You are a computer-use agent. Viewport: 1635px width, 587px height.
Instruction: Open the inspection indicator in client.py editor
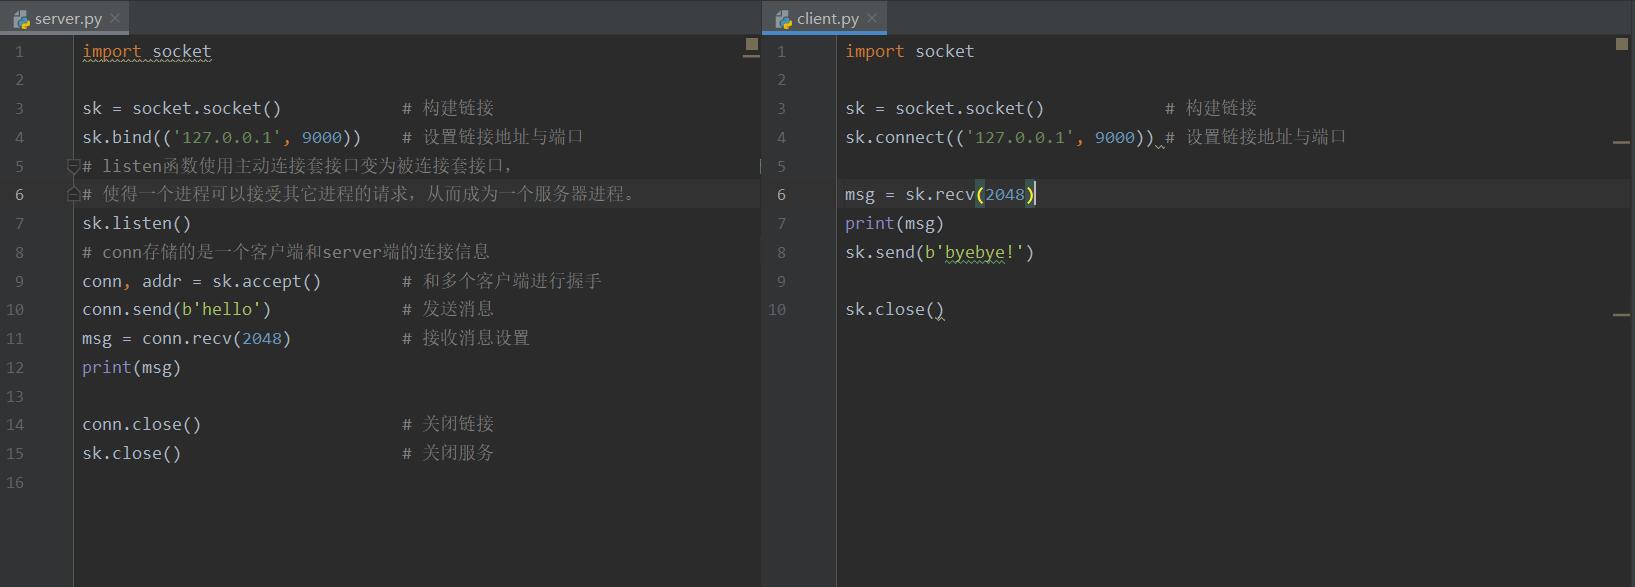click(1621, 44)
